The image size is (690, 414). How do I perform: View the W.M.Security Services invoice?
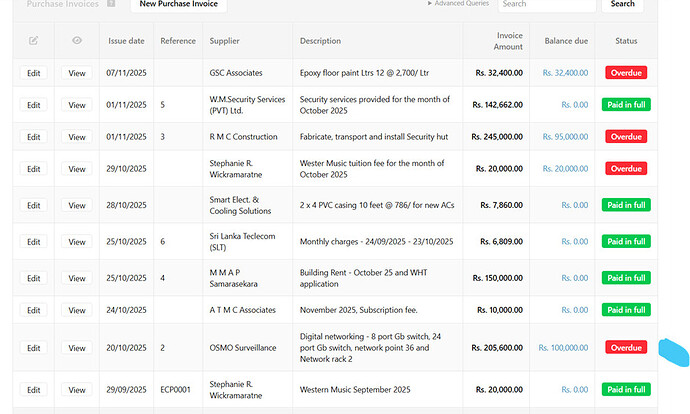(77, 105)
